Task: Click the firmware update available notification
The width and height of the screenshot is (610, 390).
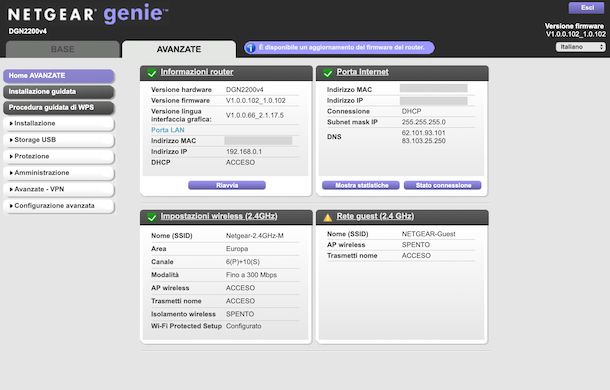Action: 340,47
